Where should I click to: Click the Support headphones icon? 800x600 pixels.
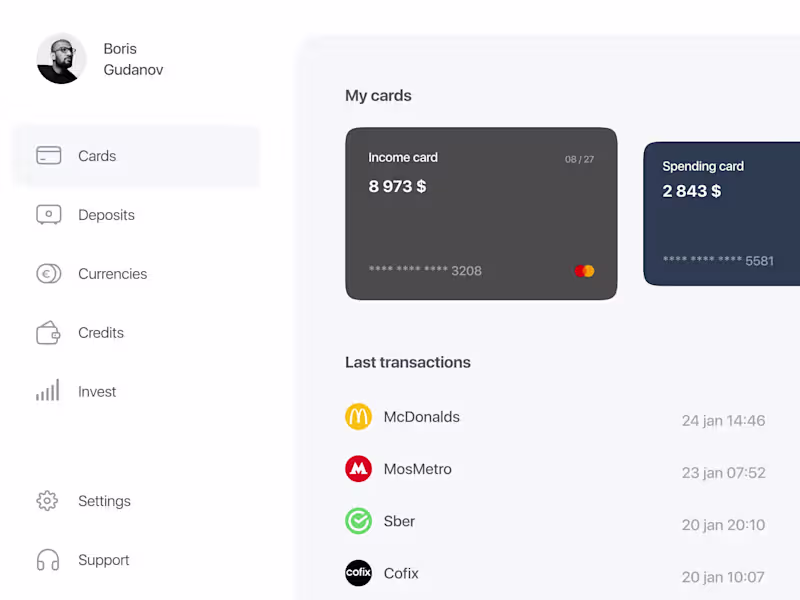(x=48, y=560)
